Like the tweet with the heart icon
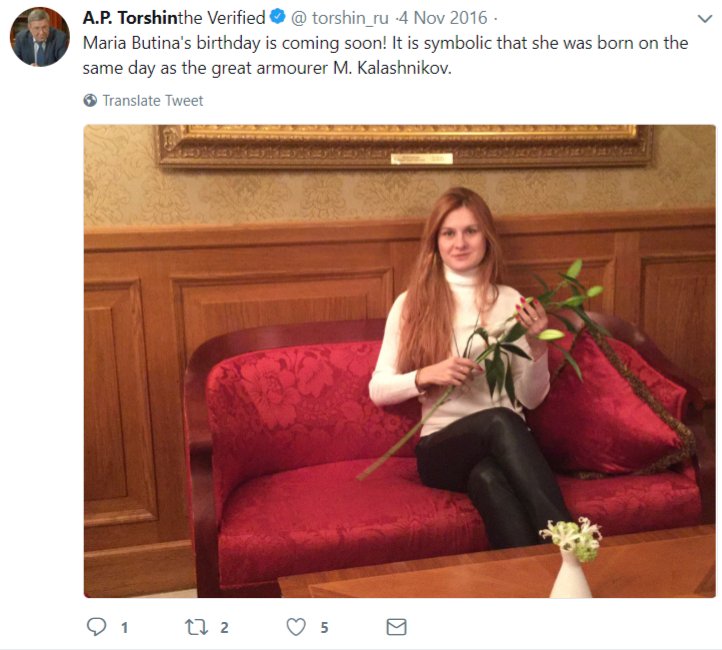 296,627
